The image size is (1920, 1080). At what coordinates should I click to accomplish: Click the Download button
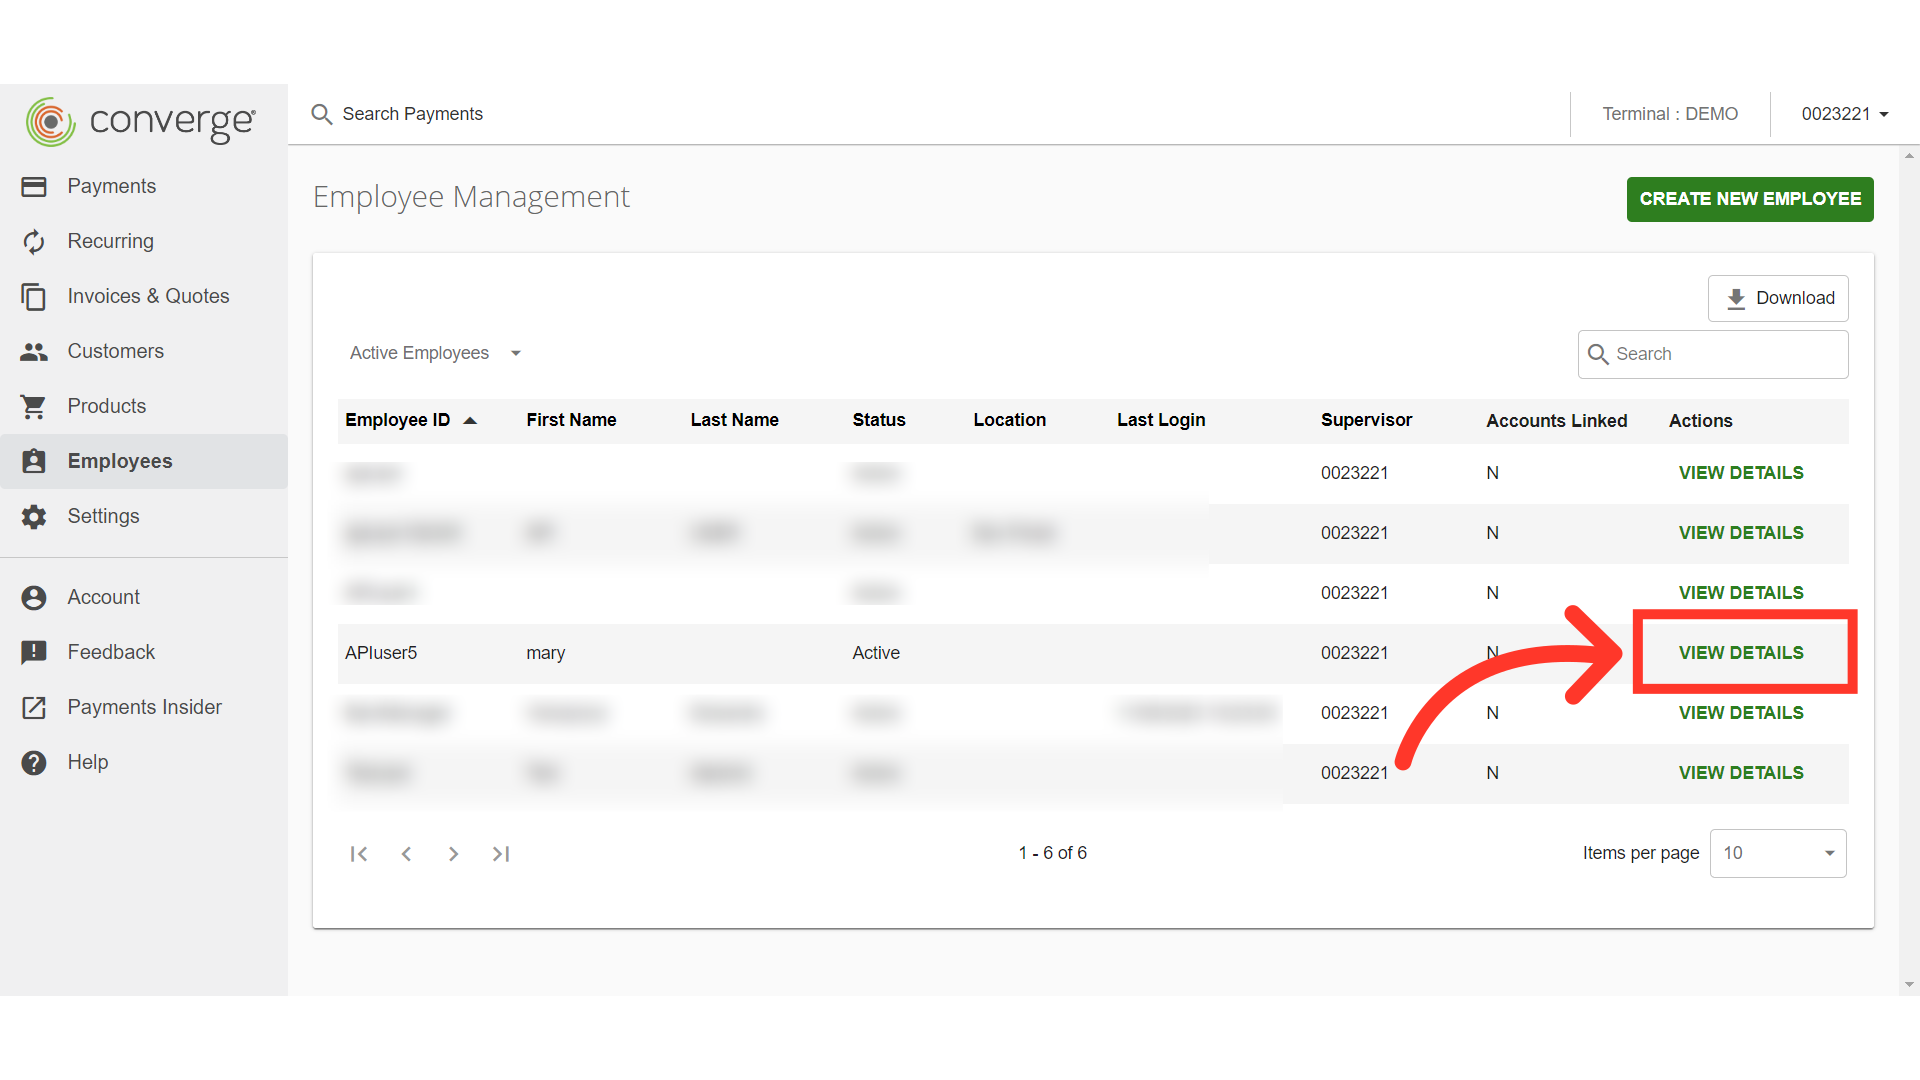click(1778, 298)
